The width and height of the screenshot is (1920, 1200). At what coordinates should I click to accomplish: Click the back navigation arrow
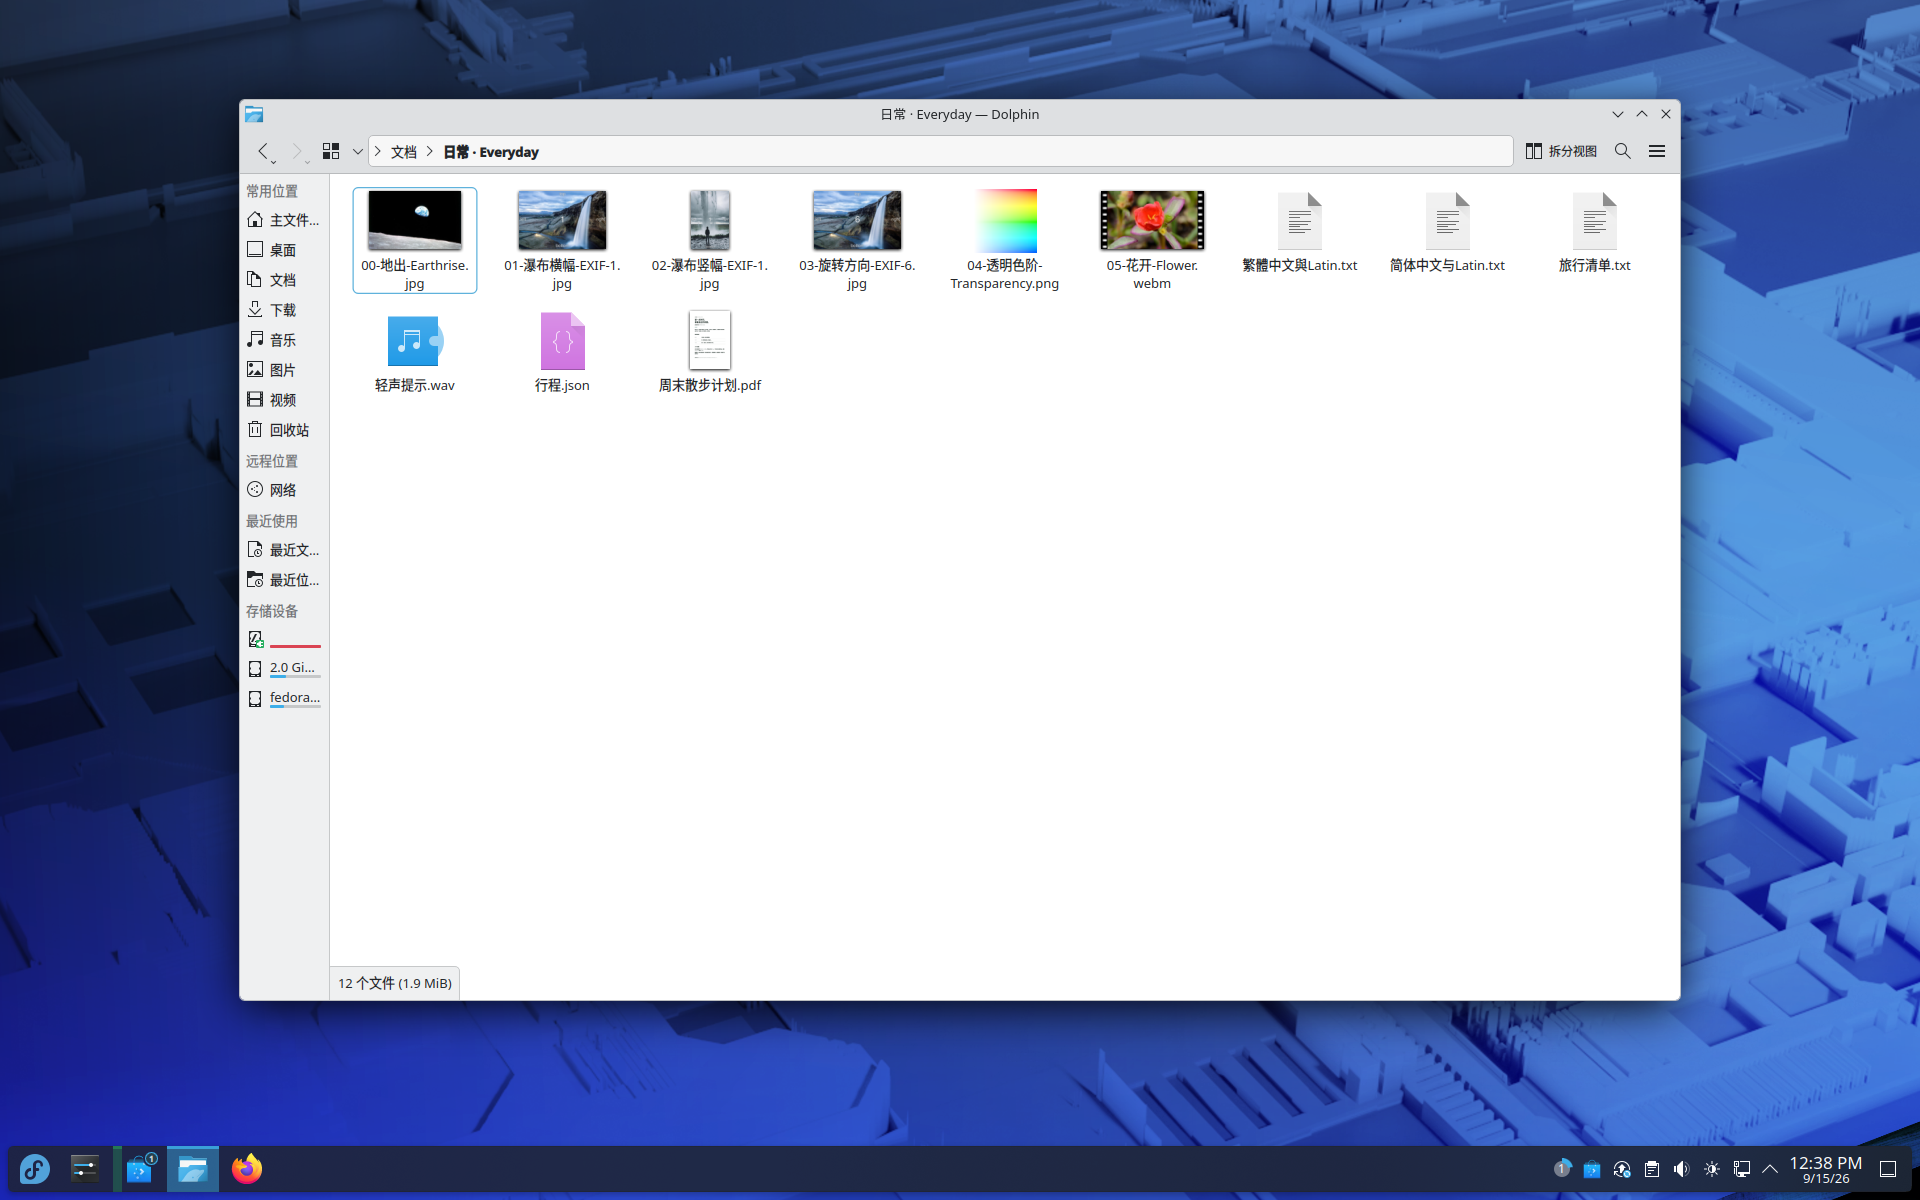(264, 151)
